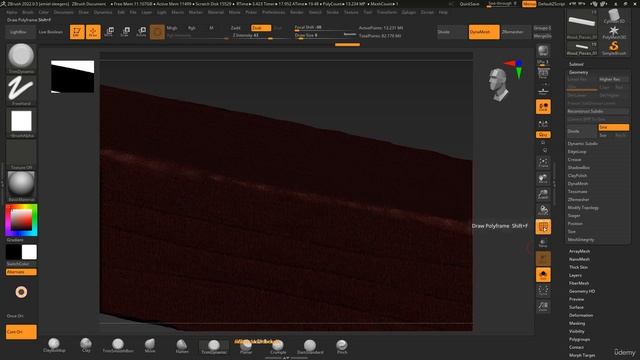Collapse the Geometry subpalette header
The image size is (640, 360).
(579, 72)
